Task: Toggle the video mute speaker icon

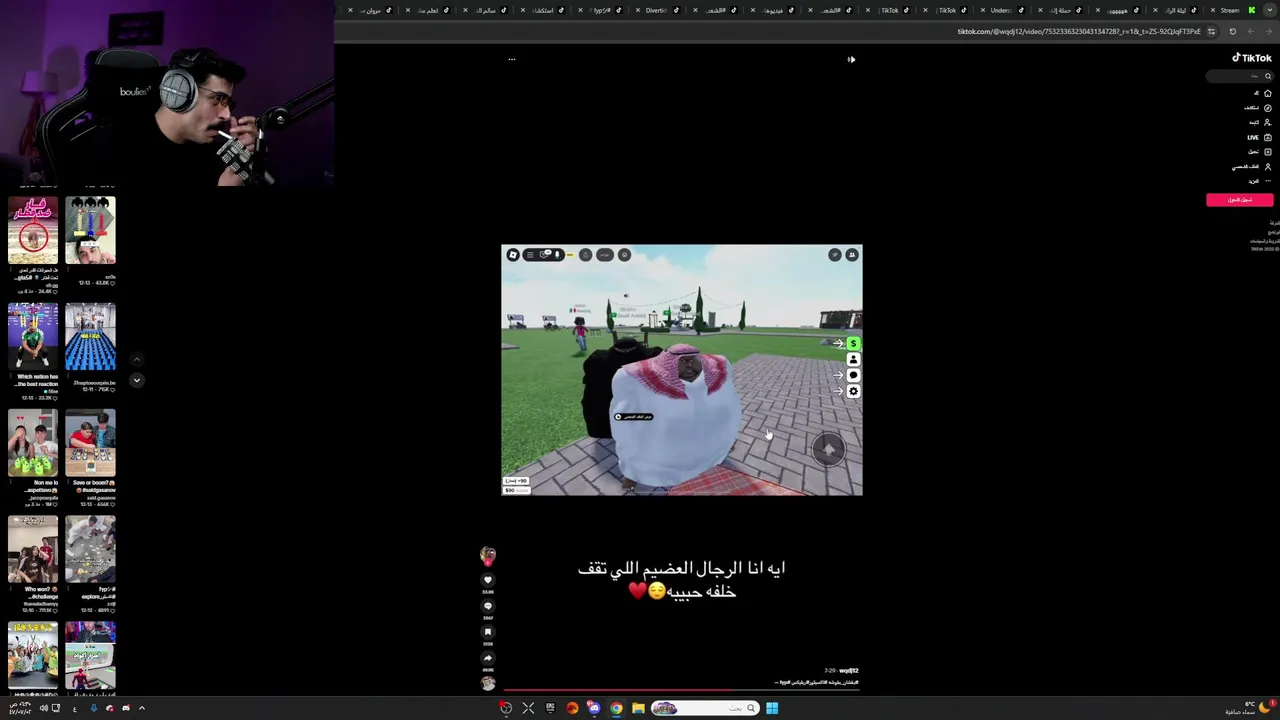Action: pos(851,59)
